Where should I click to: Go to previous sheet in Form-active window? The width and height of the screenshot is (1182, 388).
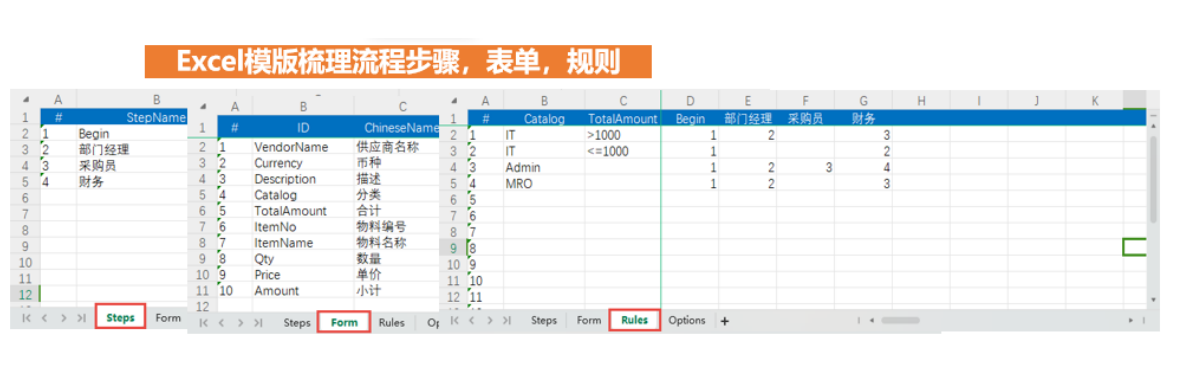(222, 323)
